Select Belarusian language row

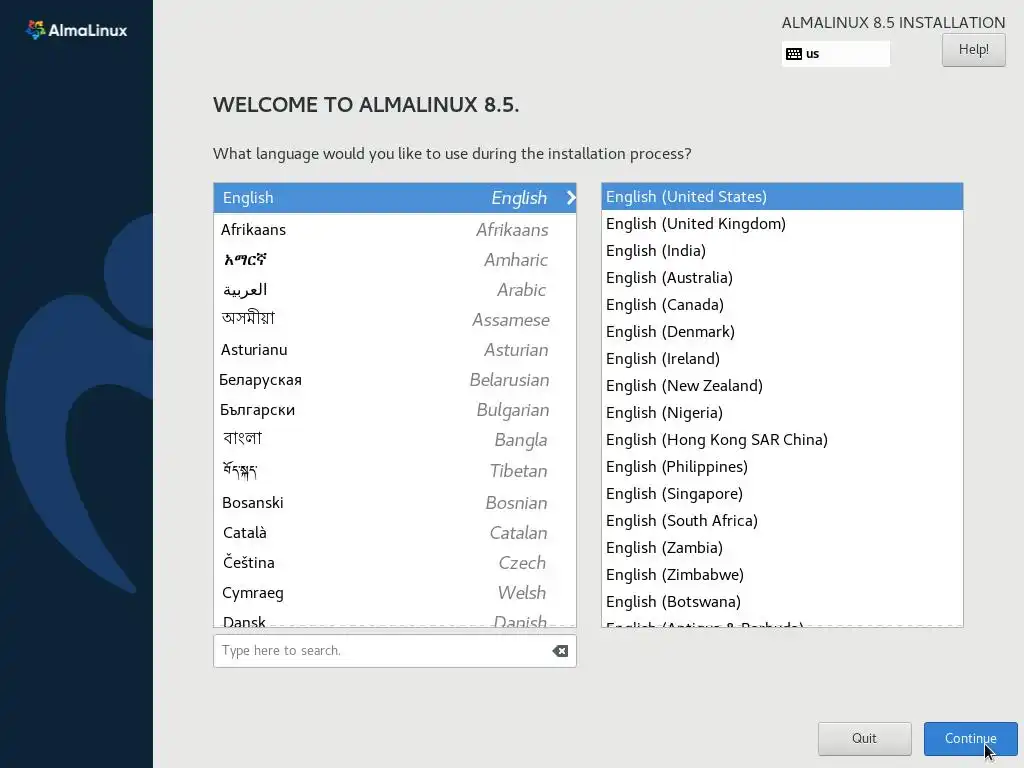pos(394,380)
